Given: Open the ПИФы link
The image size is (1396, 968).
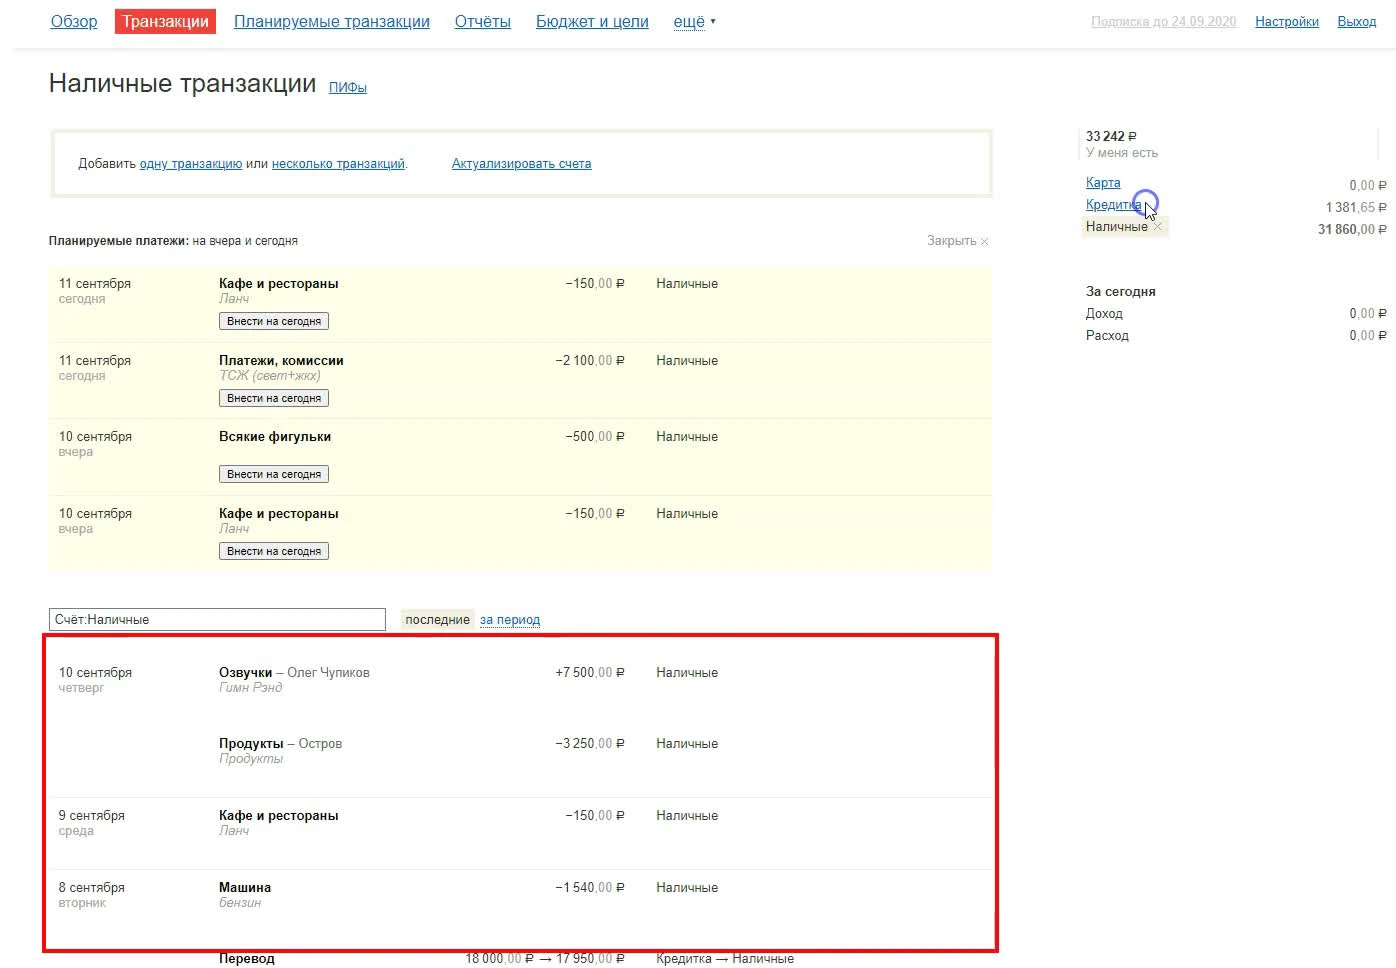Looking at the screenshot, I should tap(348, 87).
